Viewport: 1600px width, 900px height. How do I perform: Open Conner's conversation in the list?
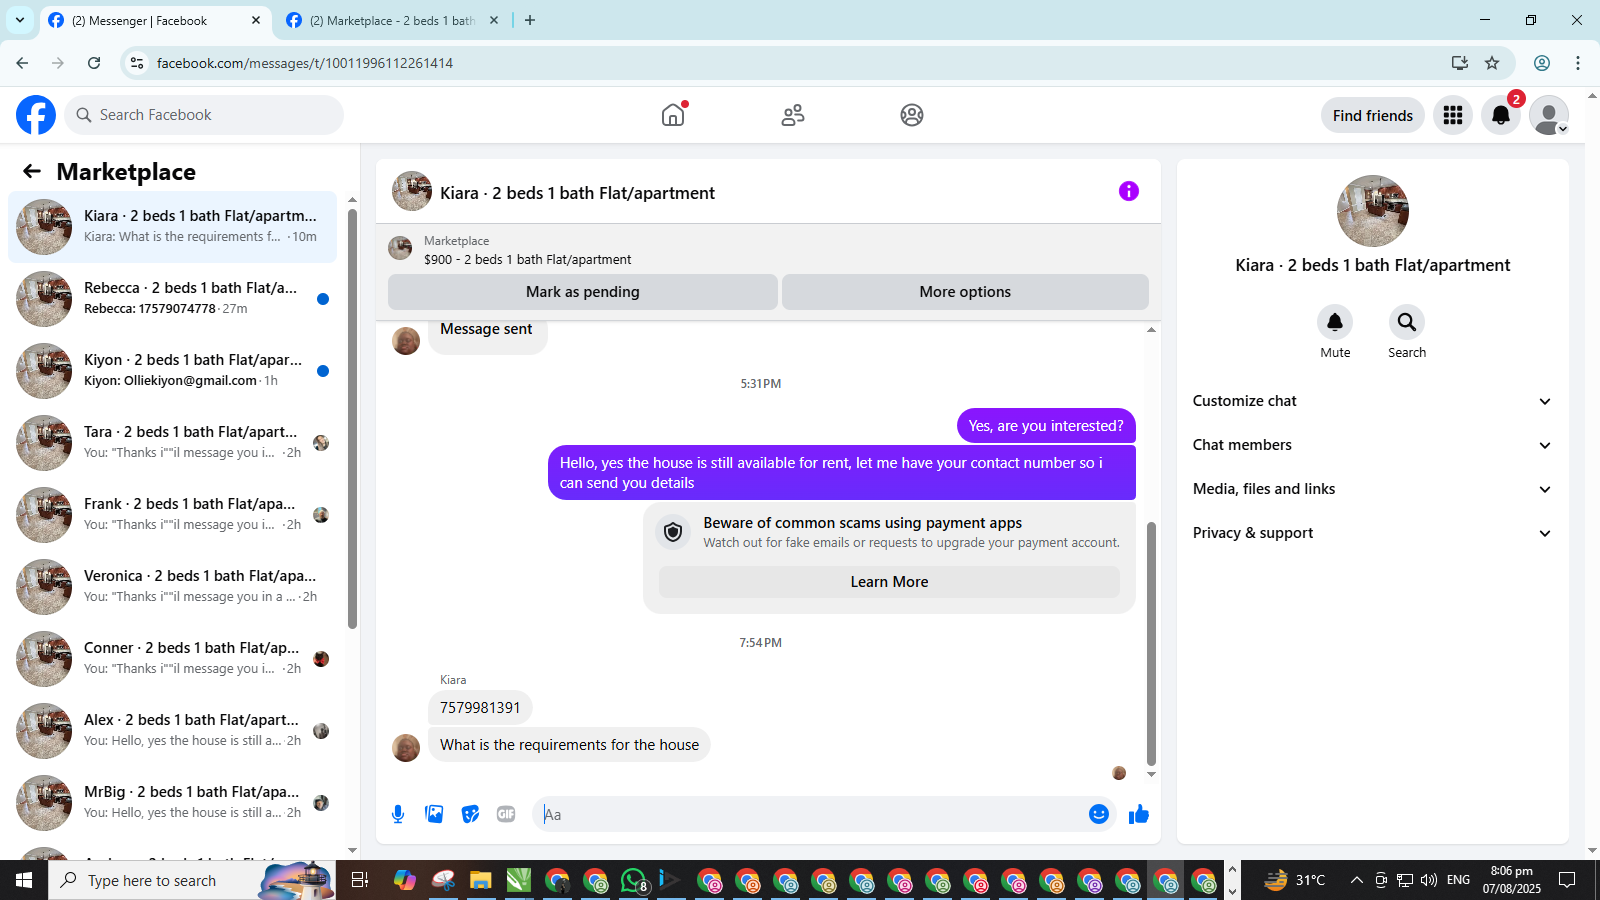[173, 658]
